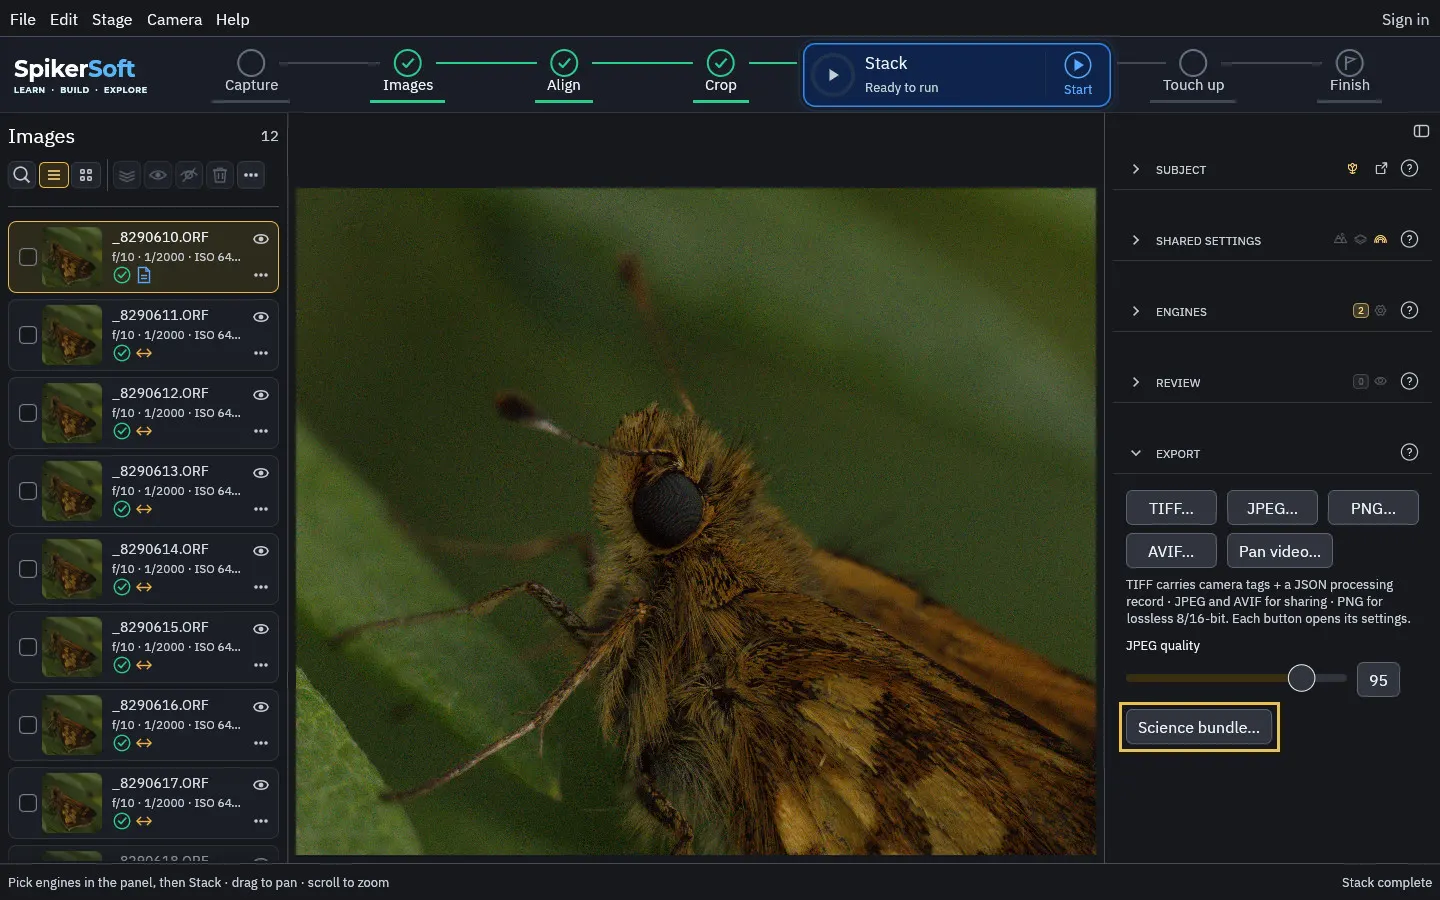Screen dimensions: 1440x900
Task: Click the gear icon in Engines header
Action: click(x=1380, y=311)
